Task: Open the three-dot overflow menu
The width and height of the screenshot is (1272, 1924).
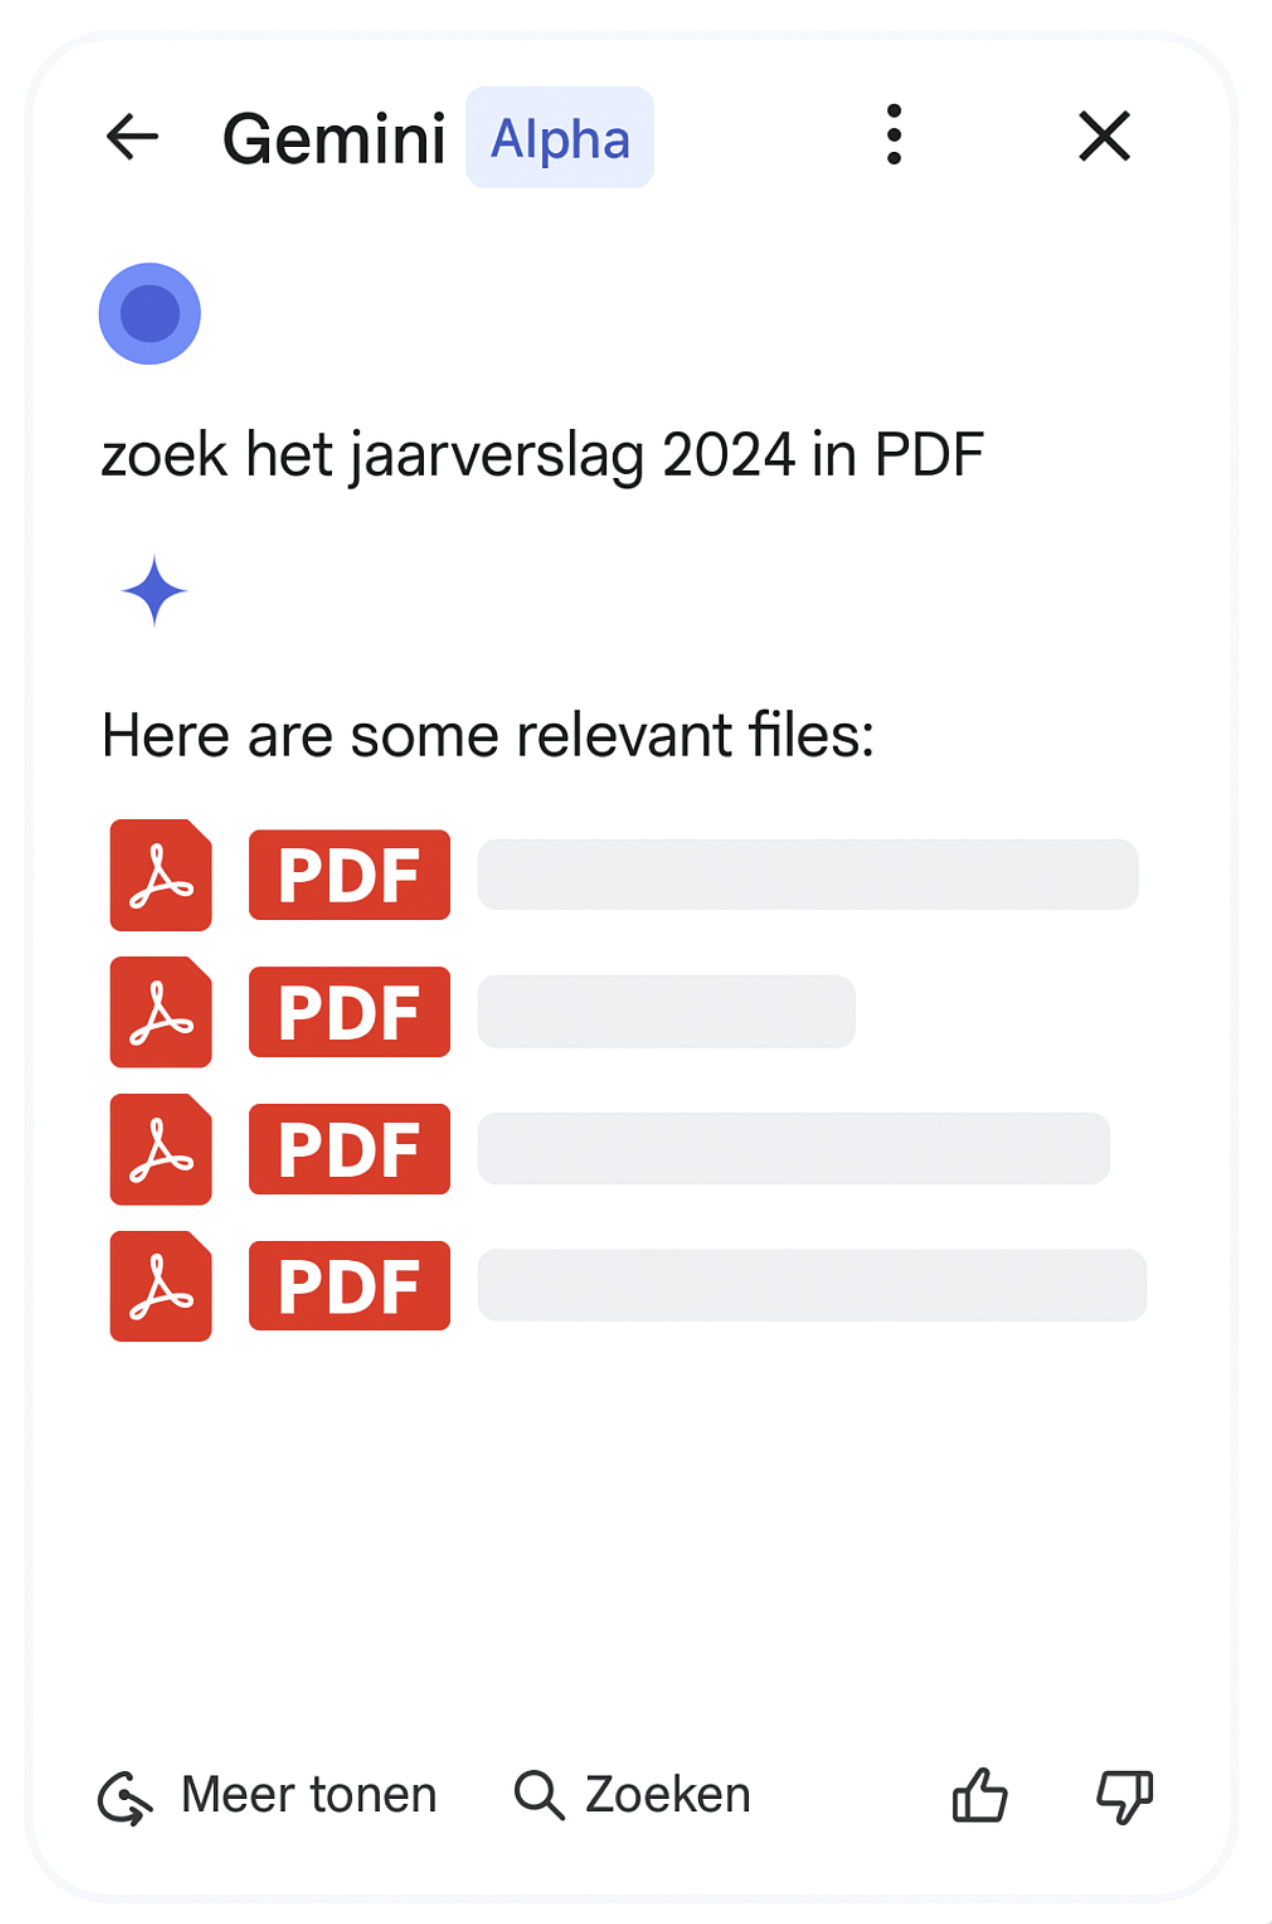Action: tap(893, 137)
